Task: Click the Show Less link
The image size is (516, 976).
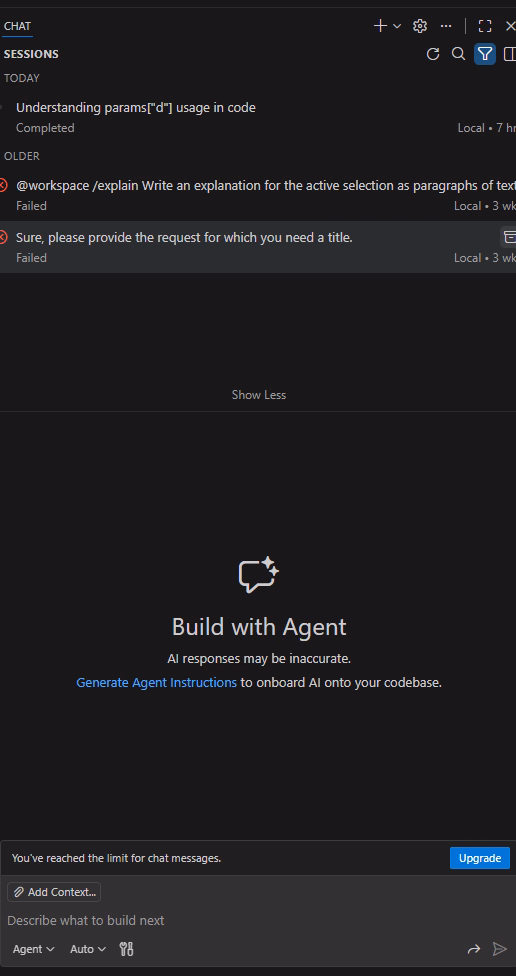Action: (x=259, y=395)
